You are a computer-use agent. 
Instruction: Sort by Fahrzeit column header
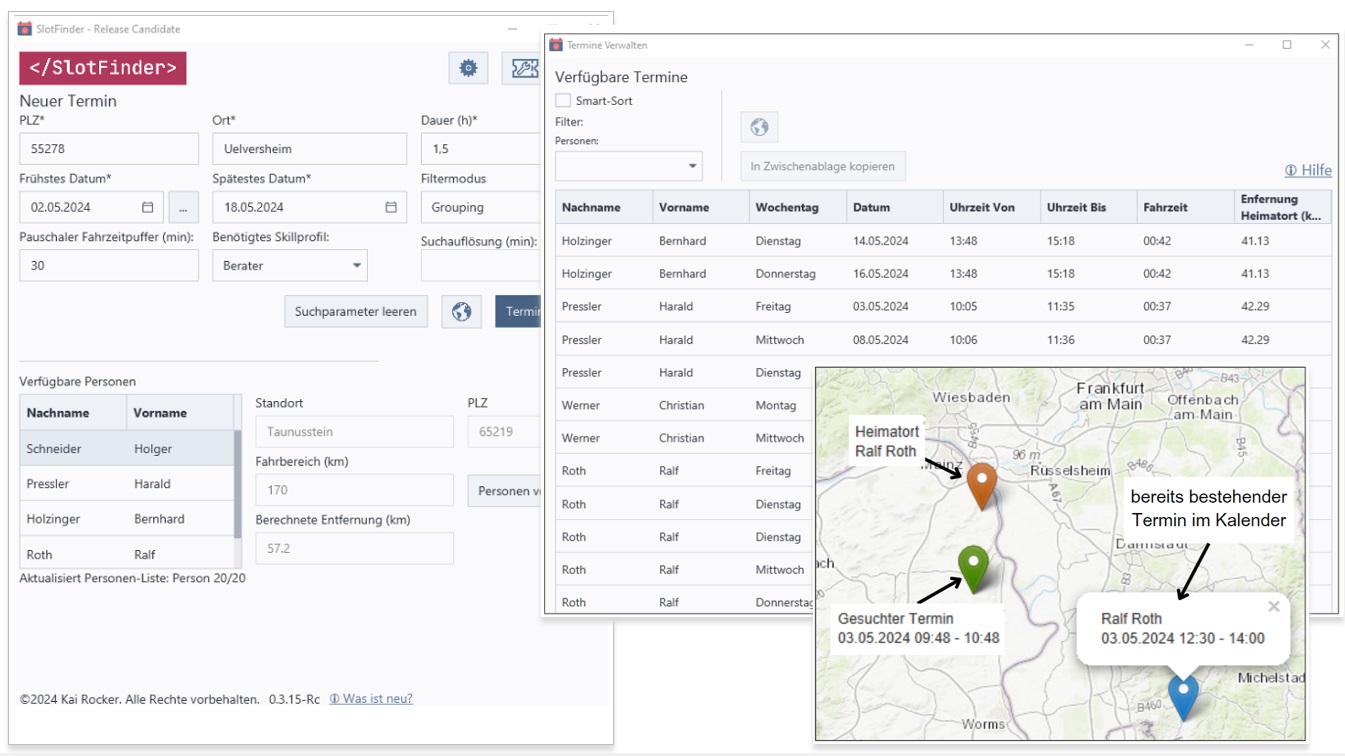point(1185,207)
